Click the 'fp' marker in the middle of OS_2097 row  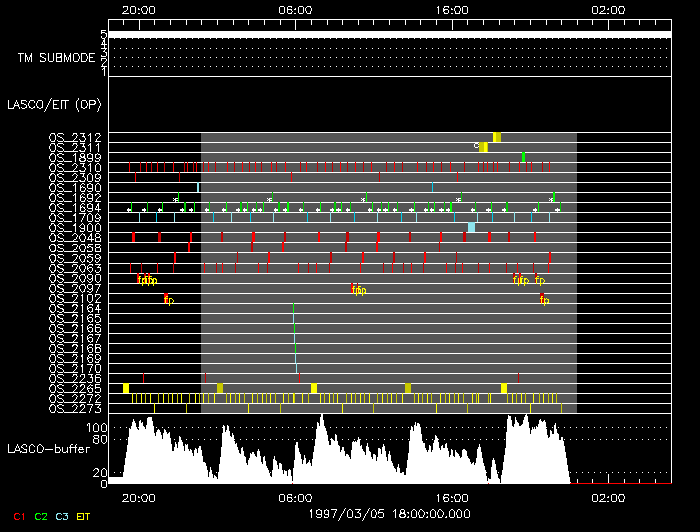359,290
